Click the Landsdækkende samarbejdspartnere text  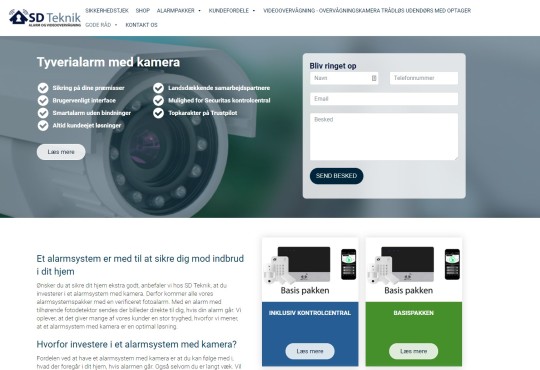[219, 88]
